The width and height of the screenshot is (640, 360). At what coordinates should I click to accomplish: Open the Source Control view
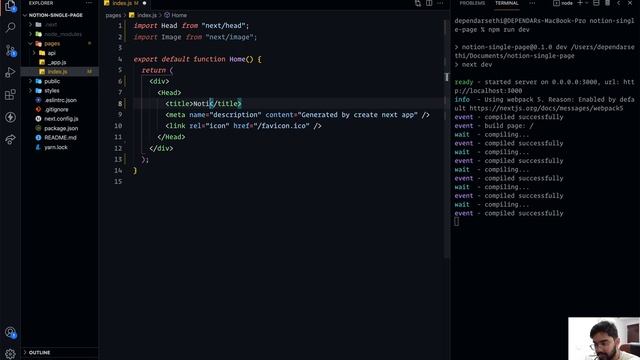pyautogui.click(x=10, y=50)
